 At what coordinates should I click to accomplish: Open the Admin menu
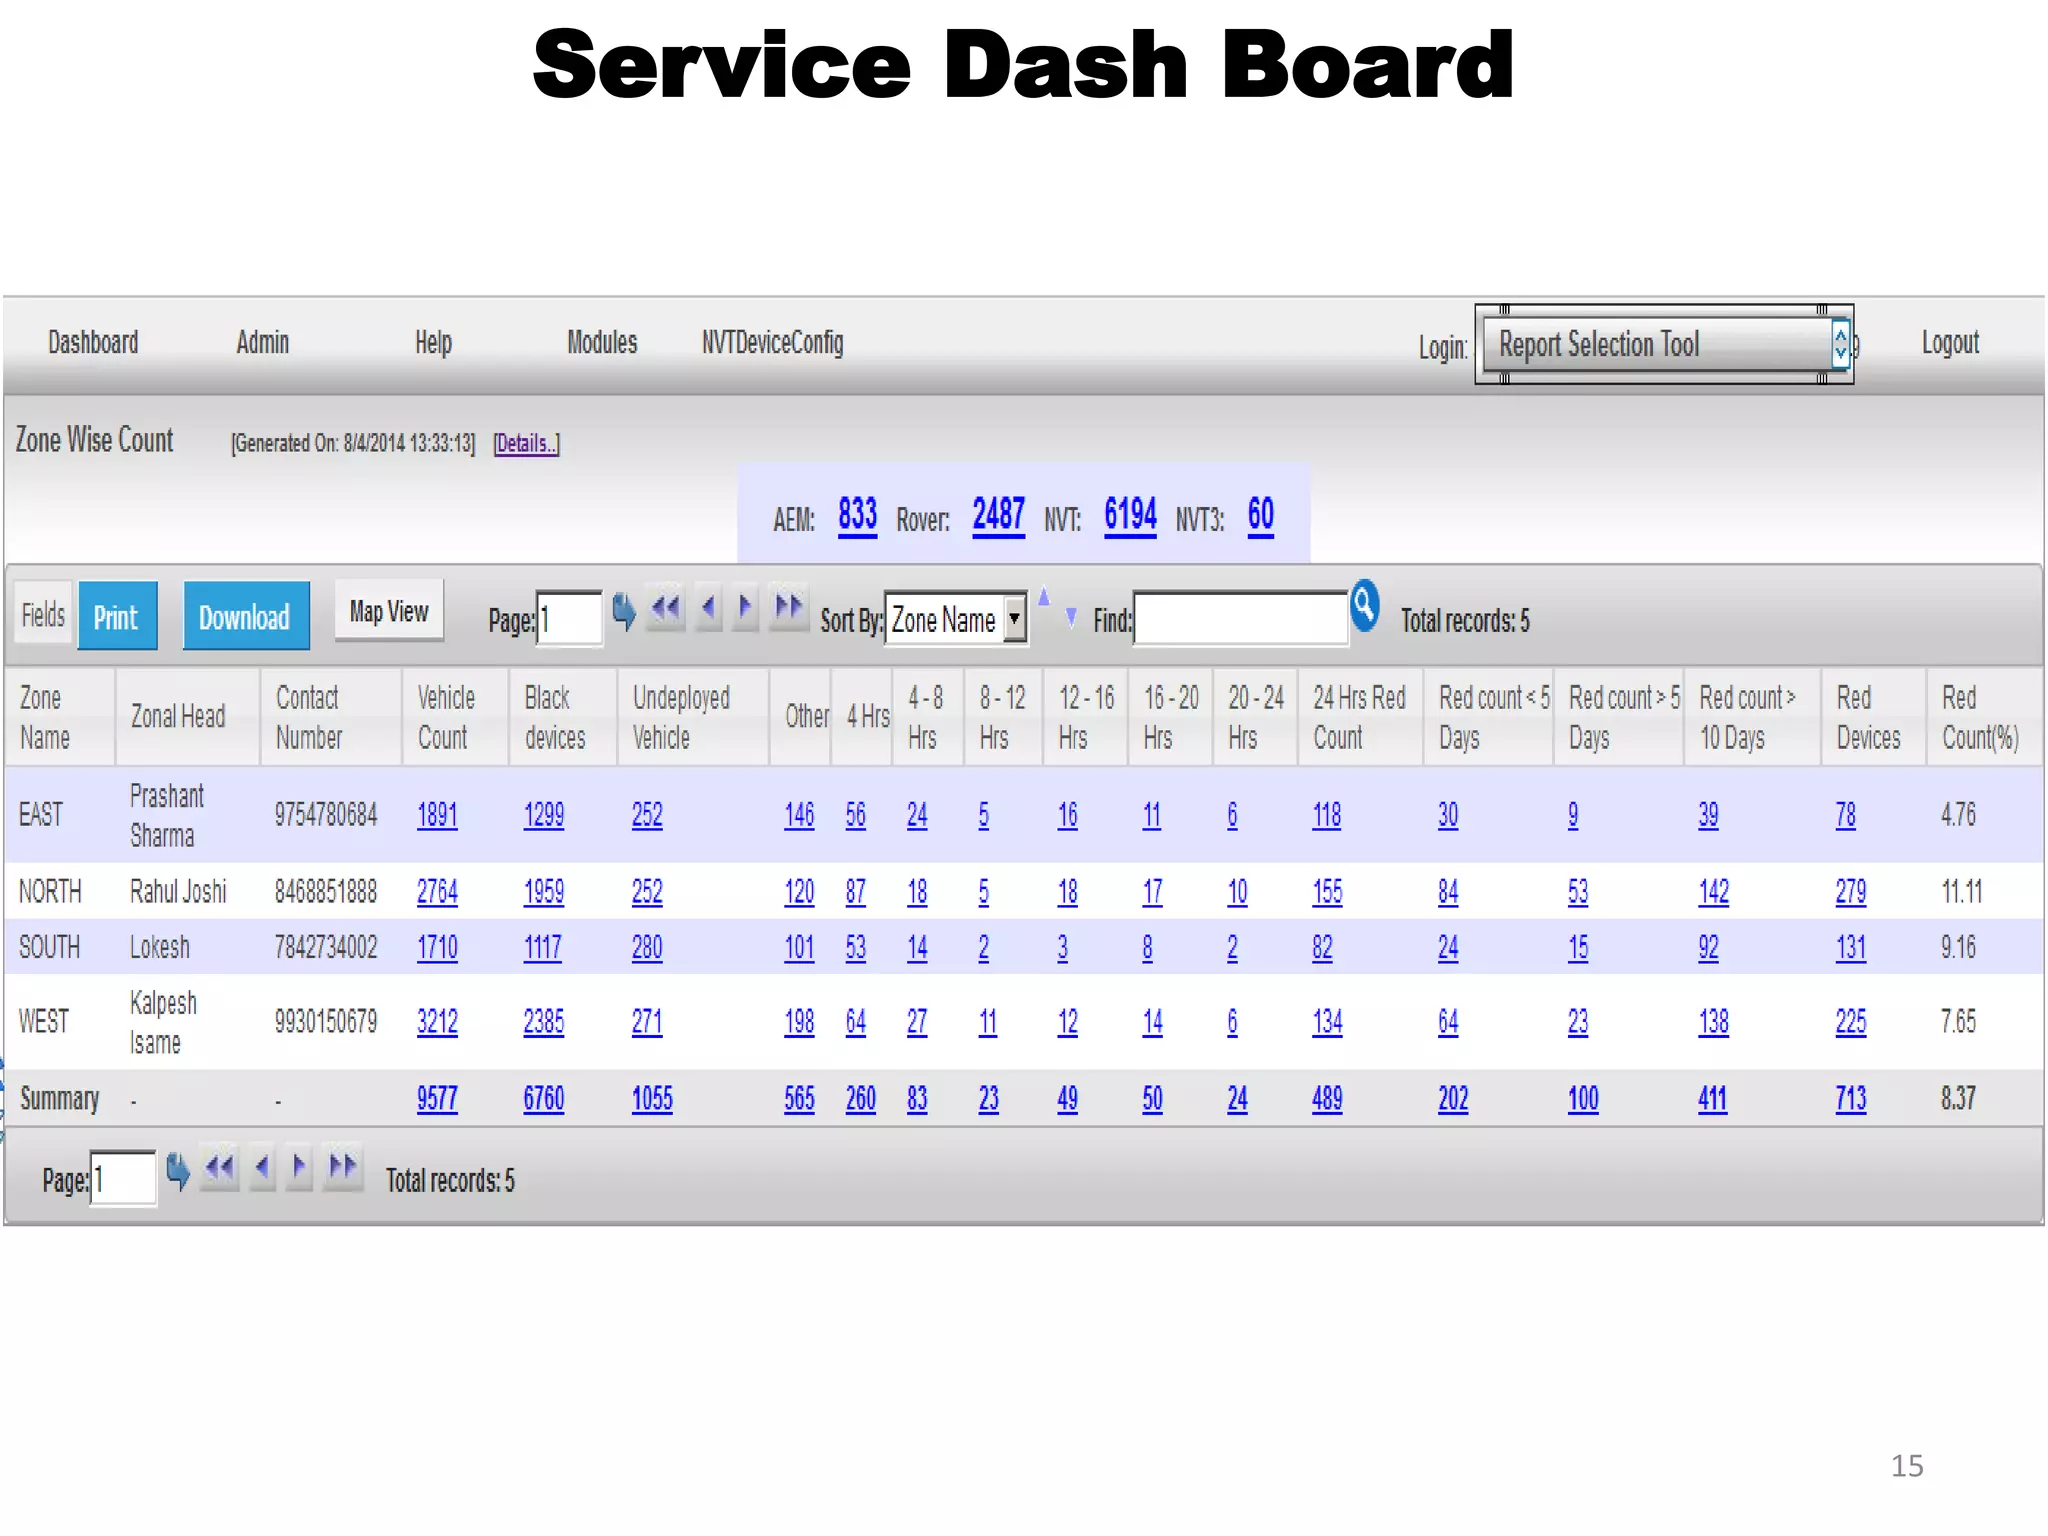pyautogui.click(x=262, y=343)
